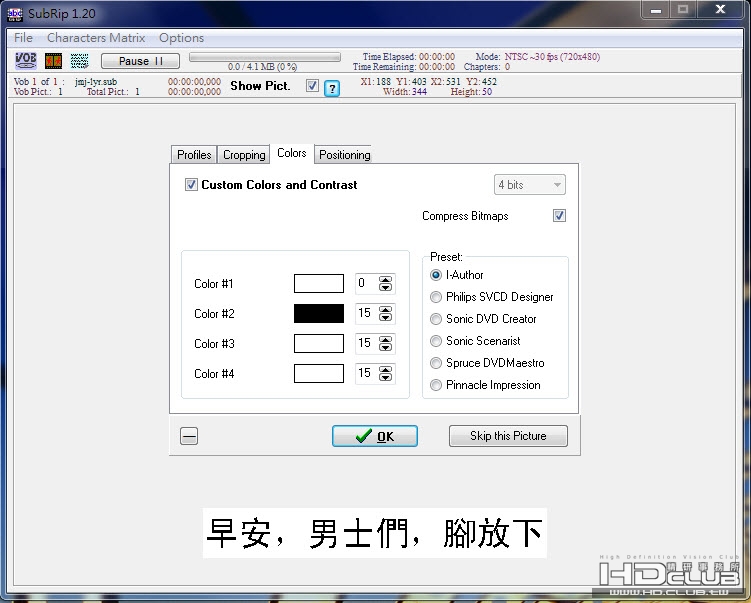The width and height of the screenshot is (751, 603).
Task: Click the Color #1 contrast stepper arrows
Action: pyautogui.click(x=385, y=284)
